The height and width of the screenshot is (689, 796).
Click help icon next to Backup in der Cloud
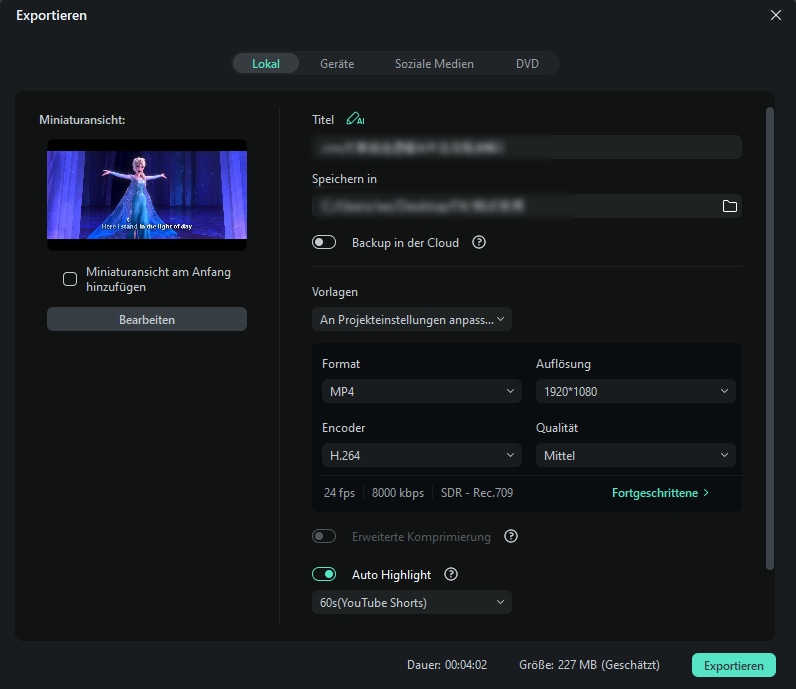pyautogui.click(x=479, y=242)
